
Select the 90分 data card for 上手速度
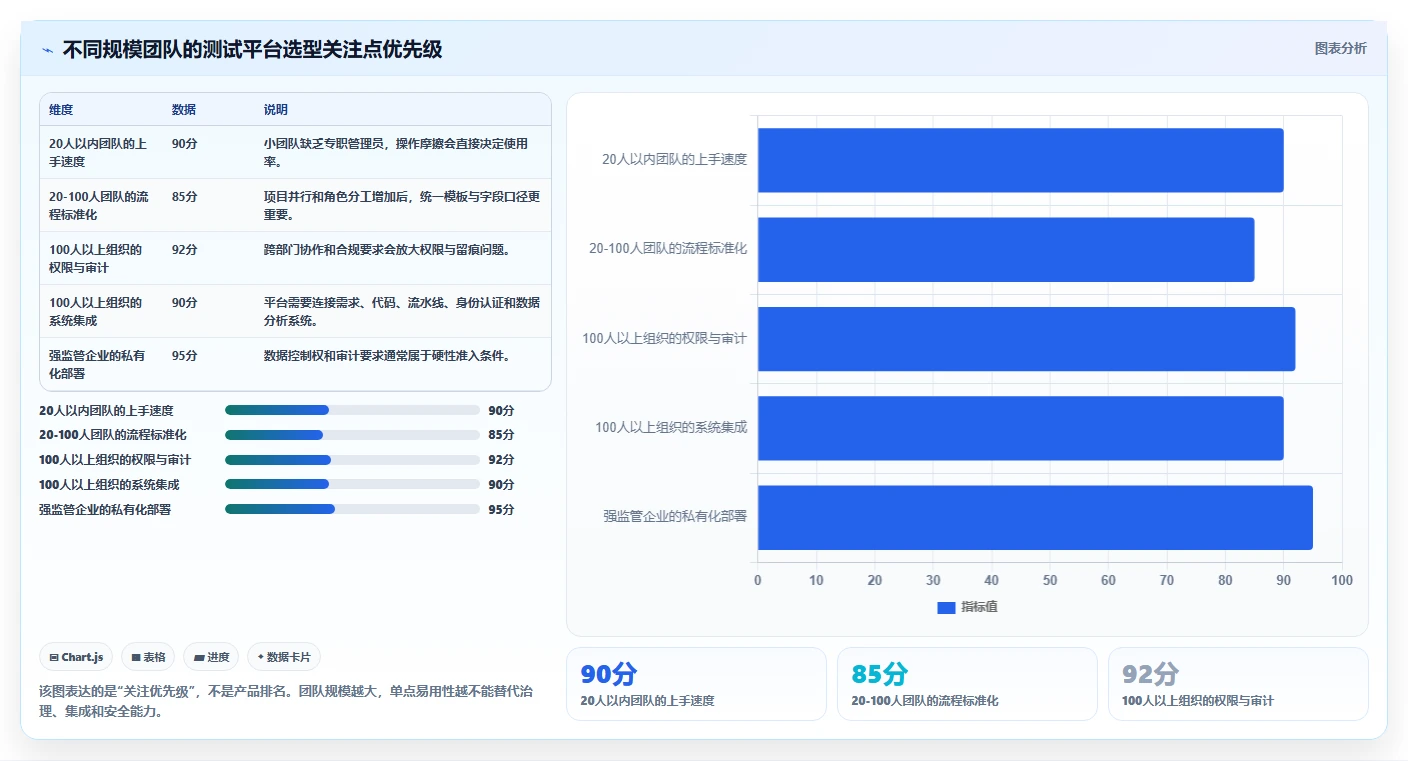[x=696, y=684]
